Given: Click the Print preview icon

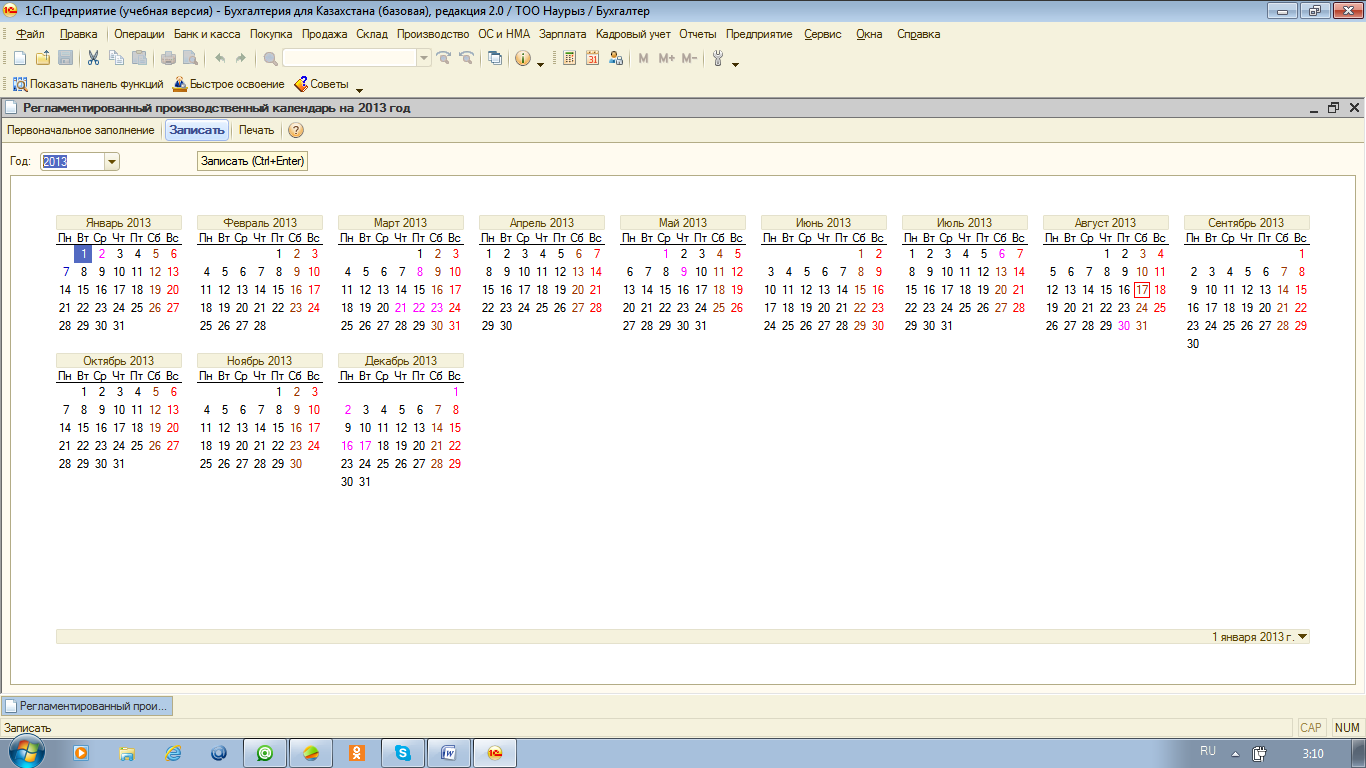Looking at the screenshot, I should (190, 59).
